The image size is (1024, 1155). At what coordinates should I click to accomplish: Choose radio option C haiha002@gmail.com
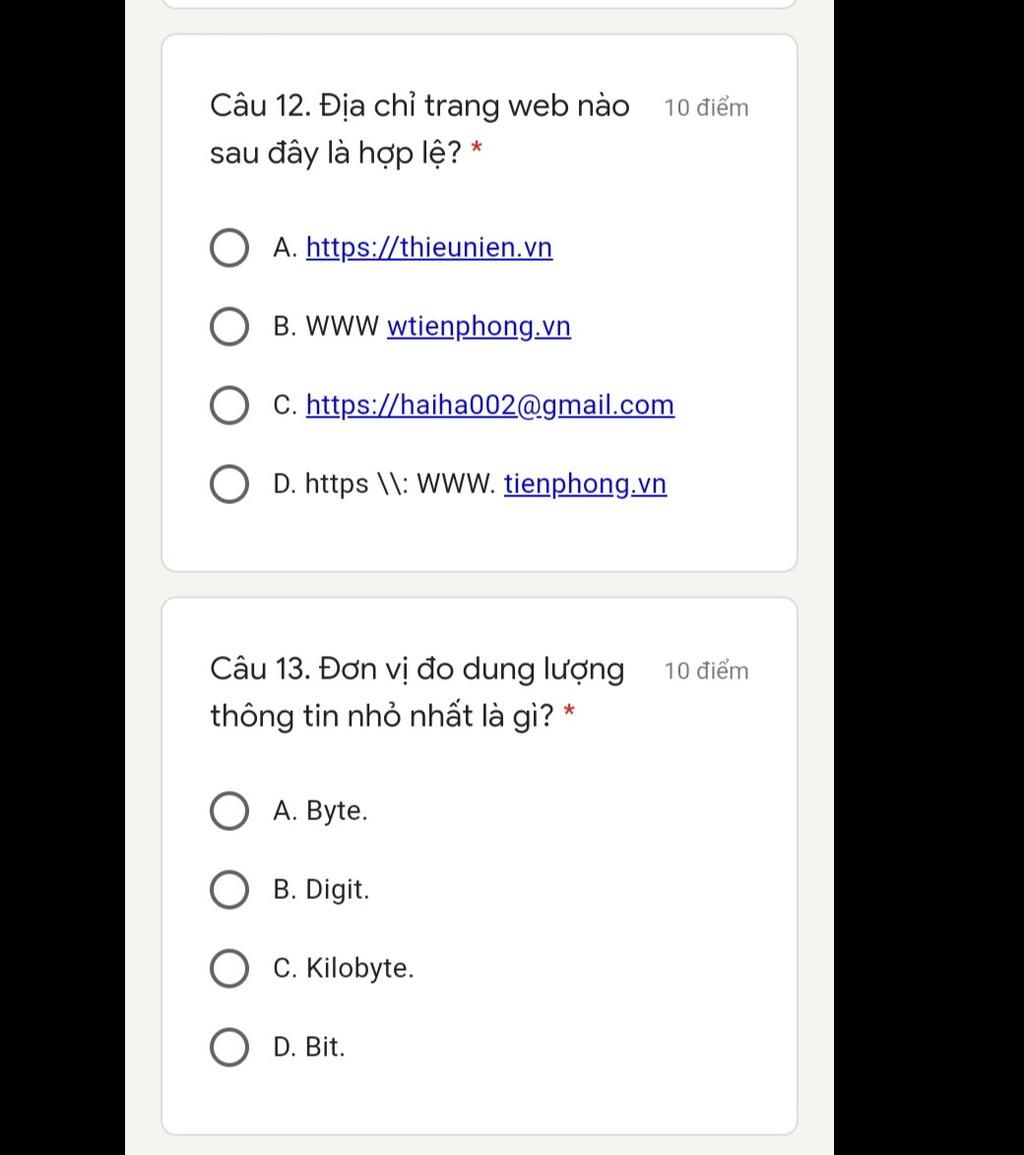229,405
